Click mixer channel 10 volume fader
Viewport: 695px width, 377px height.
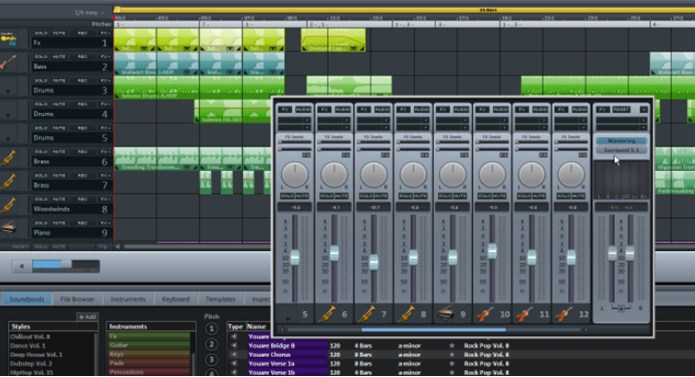(492, 251)
